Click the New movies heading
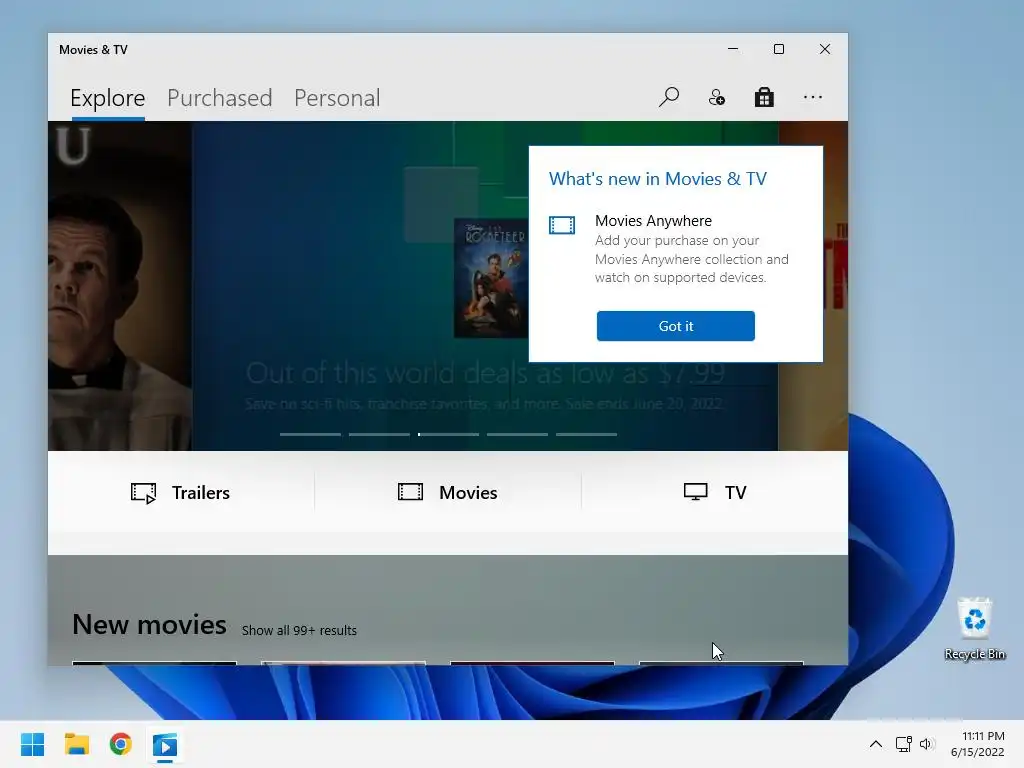Screen dimensions: 1024x768 pyautogui.click(x=150, y=624)
